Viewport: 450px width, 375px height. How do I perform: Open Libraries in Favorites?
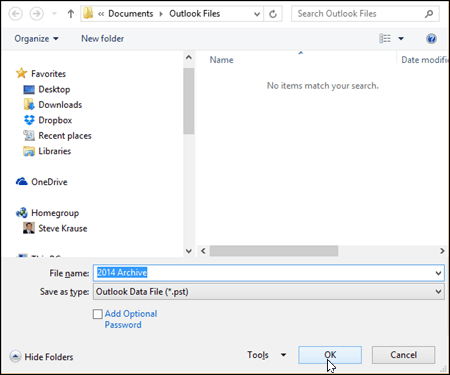tap(55, 151)
